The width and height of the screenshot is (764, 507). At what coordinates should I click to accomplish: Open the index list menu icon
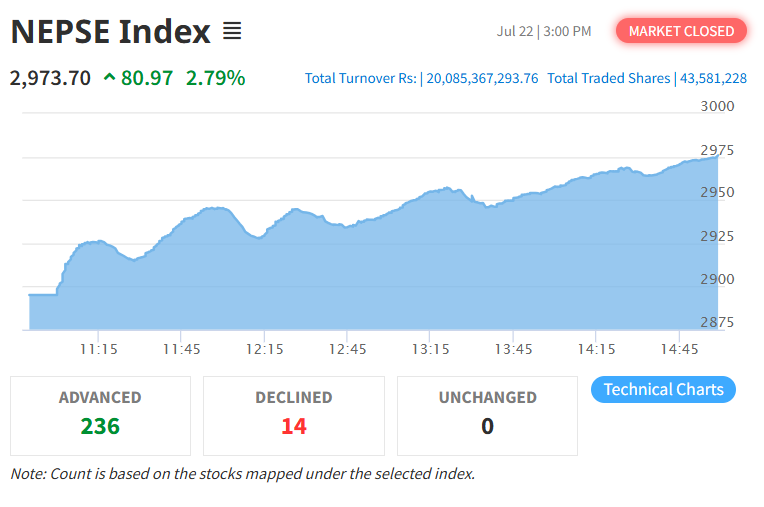[x=232, y=31]
